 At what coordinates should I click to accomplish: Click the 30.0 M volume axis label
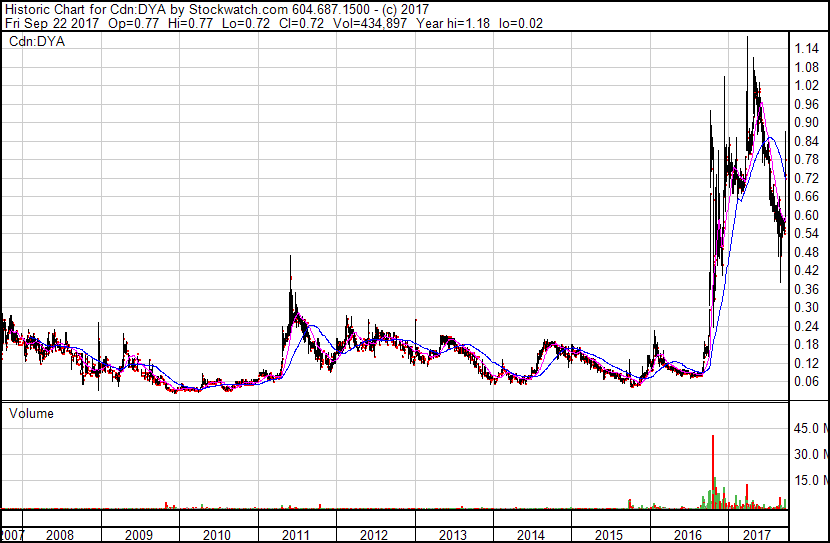(x=811, y=454)
